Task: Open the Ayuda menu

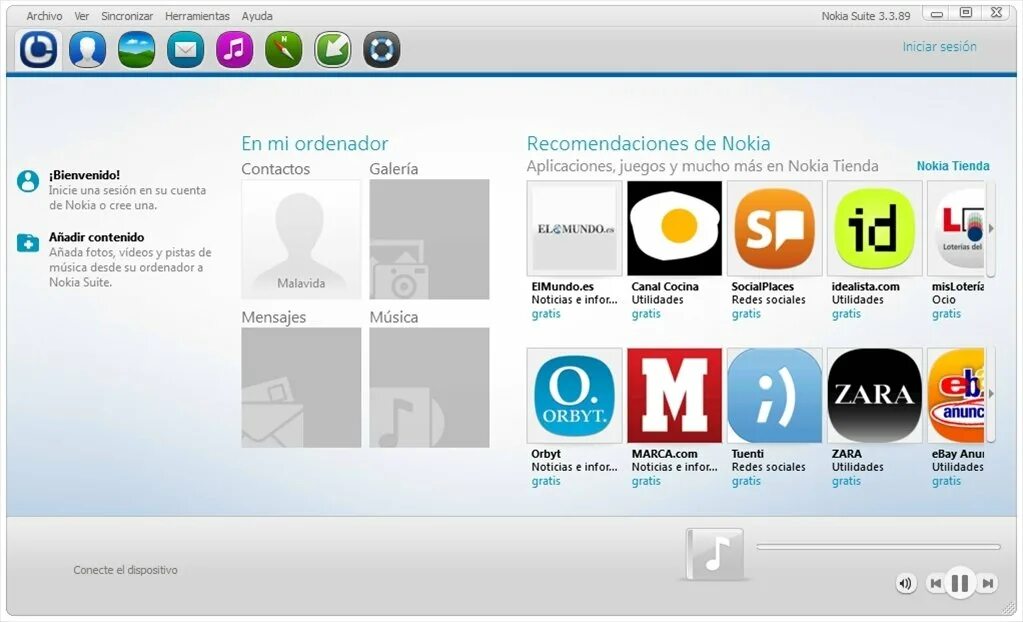Action: (x=257, y=16)
